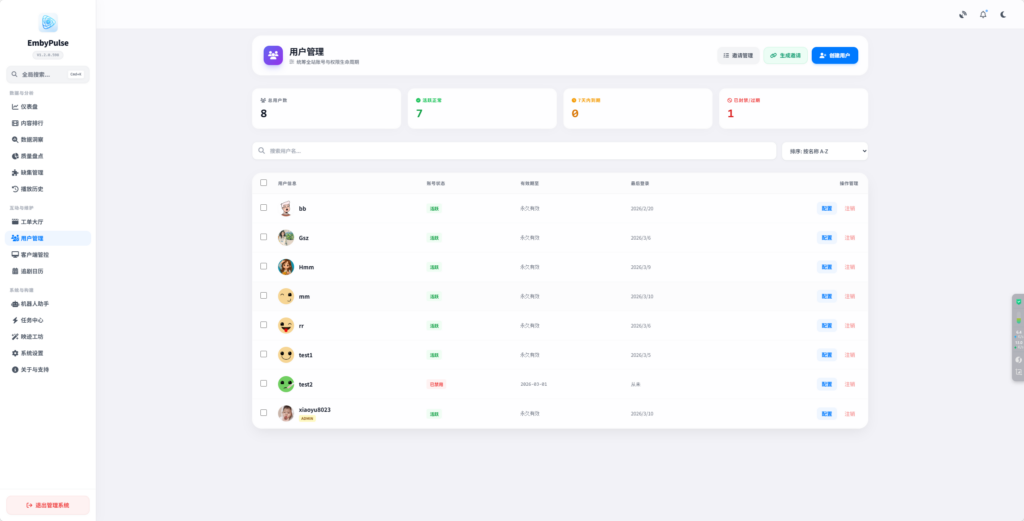Click 注销 link for user Gsz
Viewport: 1024px width, 521px height.
pos(850,238)
